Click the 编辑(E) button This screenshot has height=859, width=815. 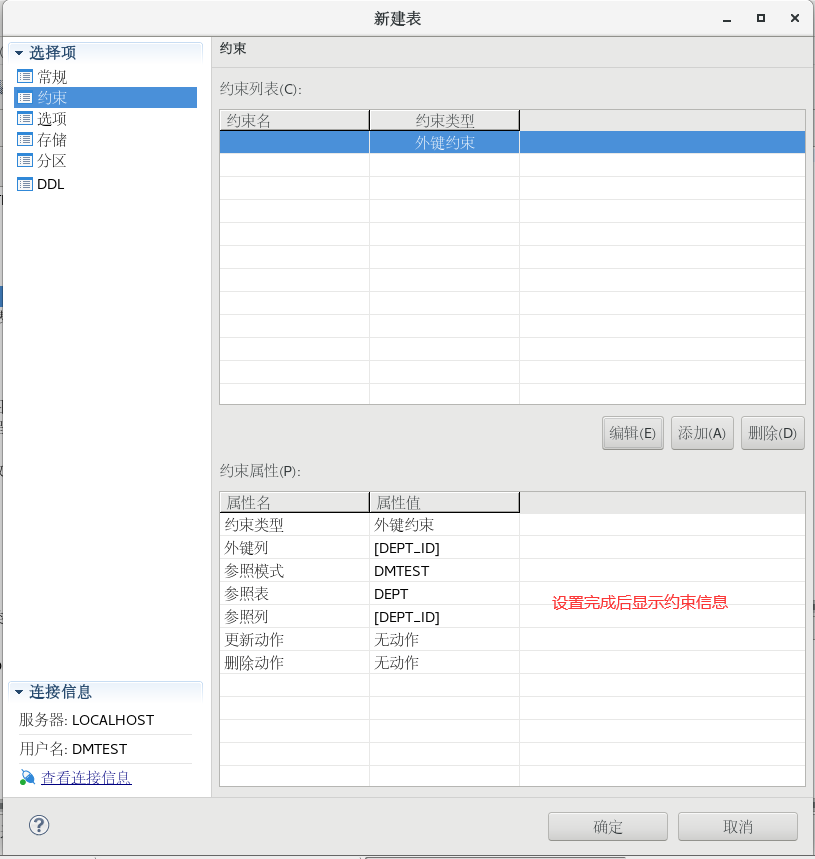click(632, 433)
